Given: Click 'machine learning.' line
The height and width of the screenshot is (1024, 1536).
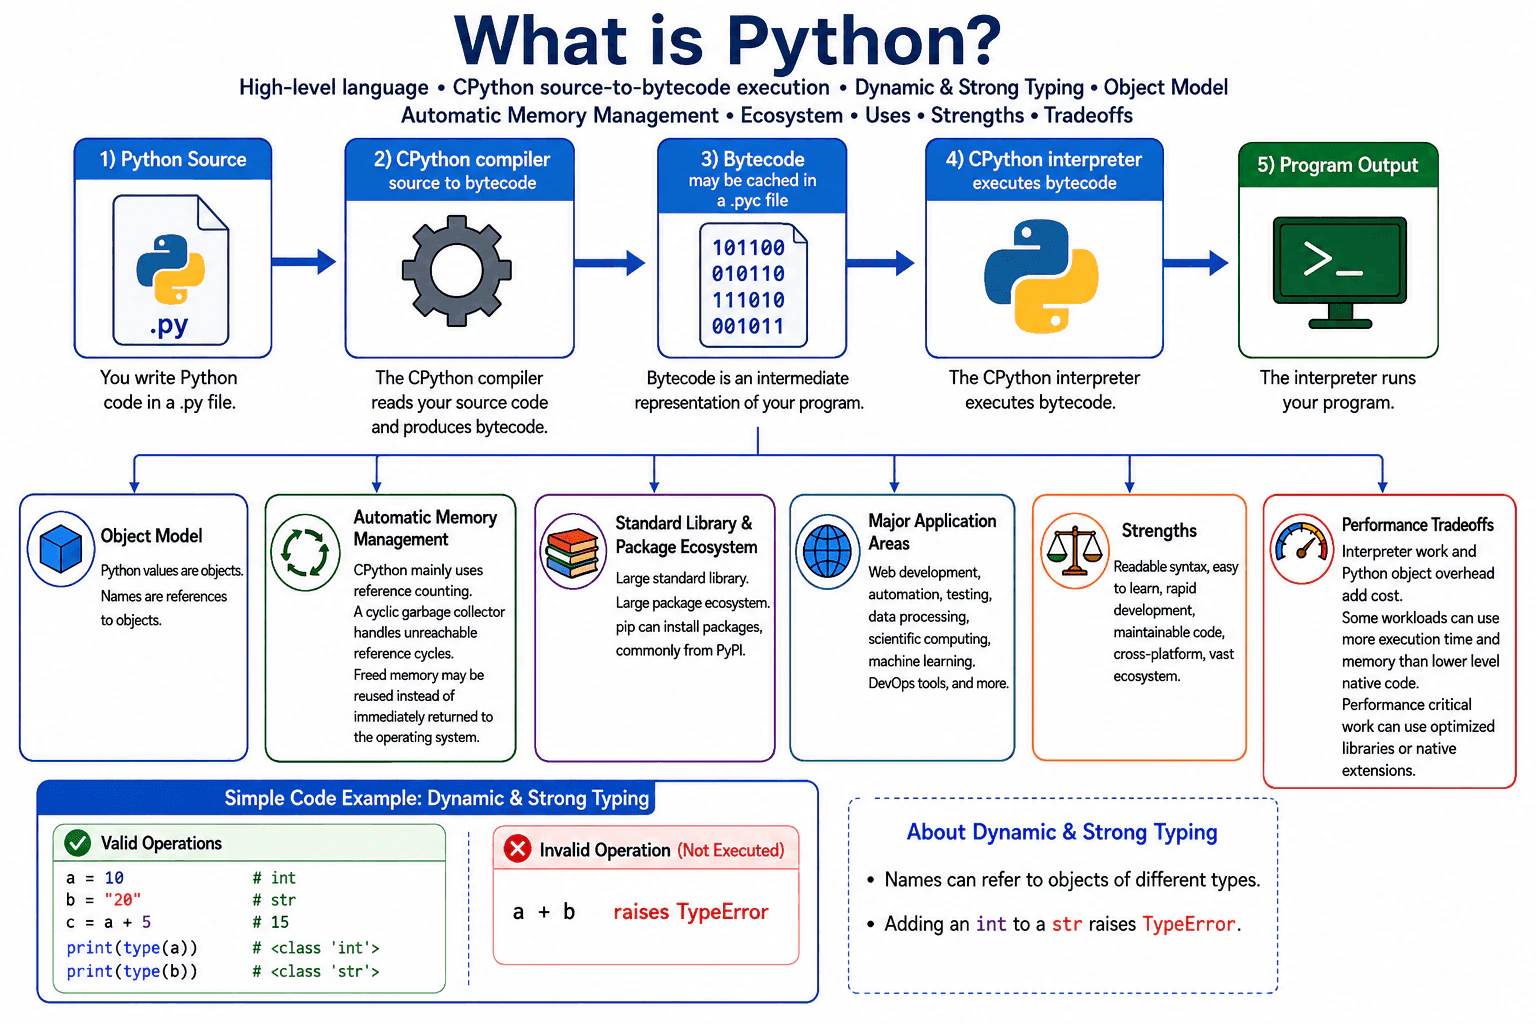Looking at the screenshot, I should pyautogui.click(x=922, y=661).
